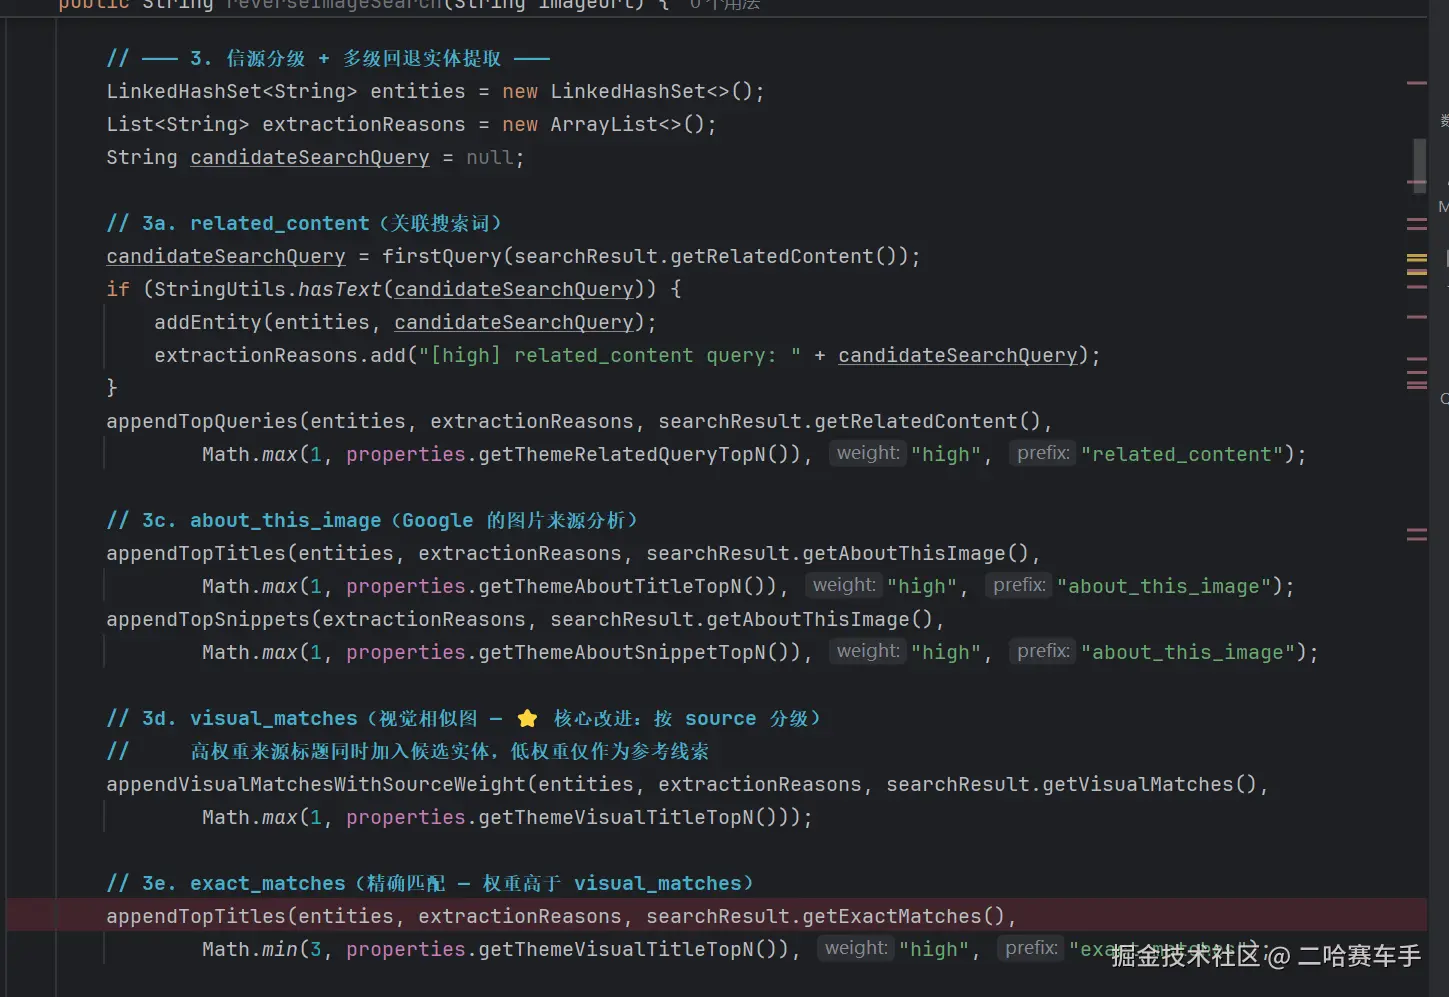Click "getExactMatches" on the highlighted line
Screen dimensions: 1449x997
(x=892, y=916)
